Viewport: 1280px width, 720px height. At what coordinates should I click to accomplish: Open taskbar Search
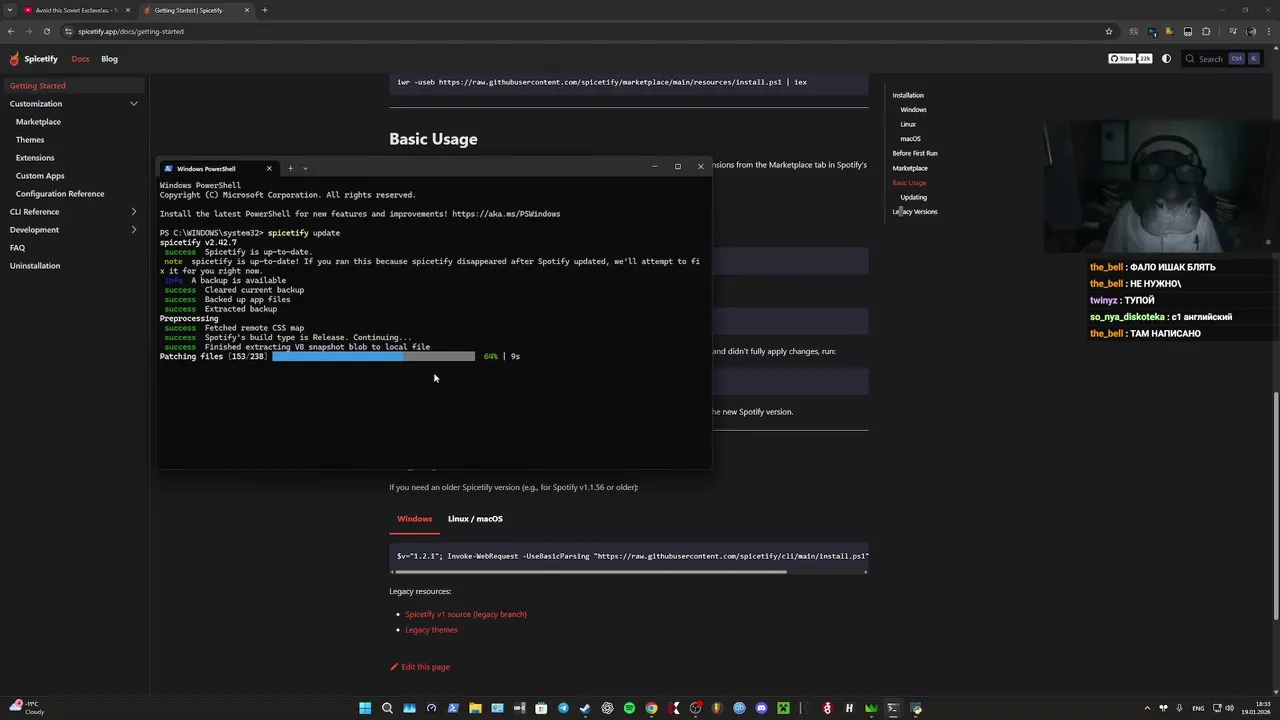pos(387,708)
